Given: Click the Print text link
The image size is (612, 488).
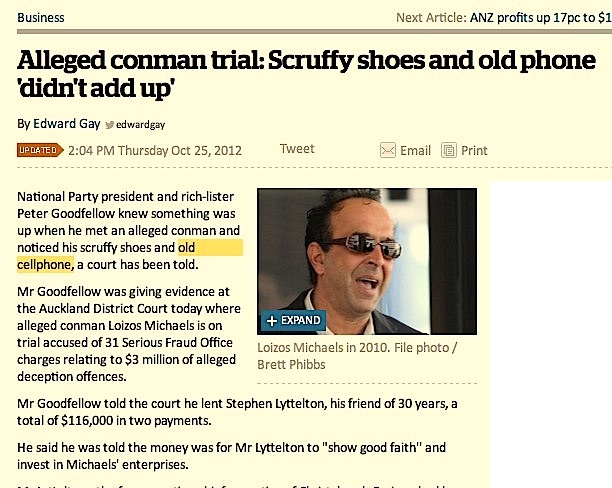Looking at the screenshot, I should [x=474, y=150].
